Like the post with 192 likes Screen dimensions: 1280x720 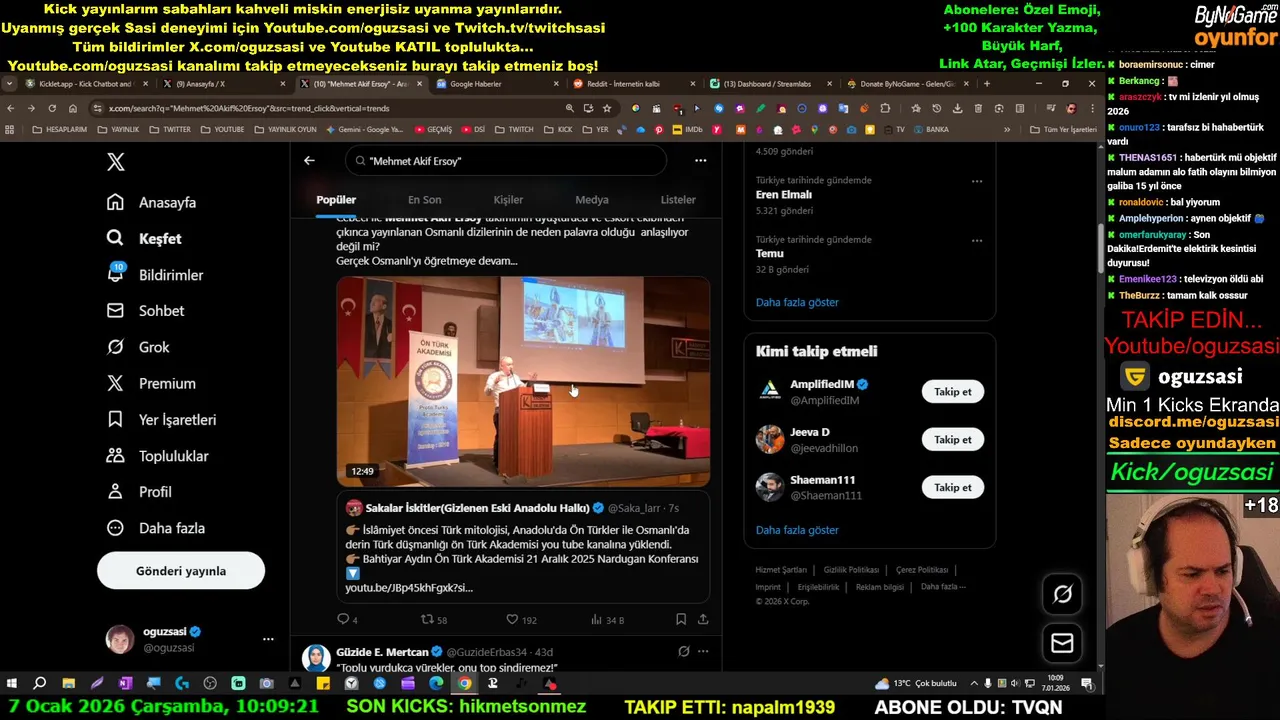(521, 620)
